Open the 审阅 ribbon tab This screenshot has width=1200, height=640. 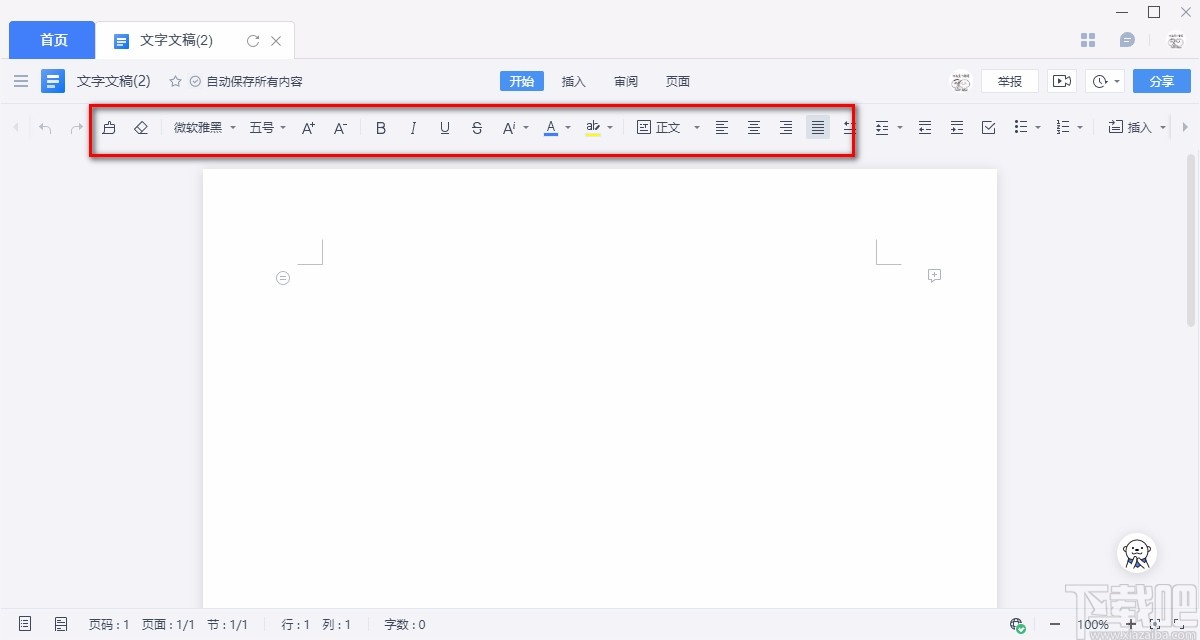(625, 81)
